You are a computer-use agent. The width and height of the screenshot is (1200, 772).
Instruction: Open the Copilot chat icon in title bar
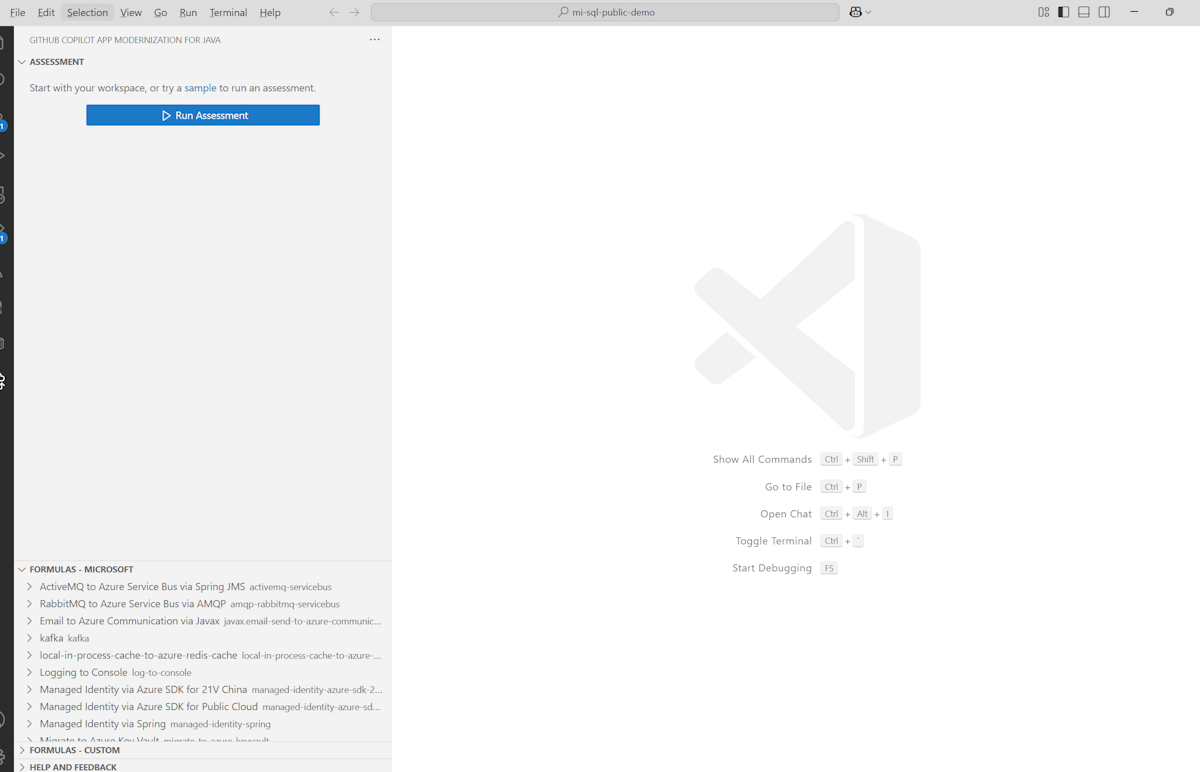[x=855, y=12]
